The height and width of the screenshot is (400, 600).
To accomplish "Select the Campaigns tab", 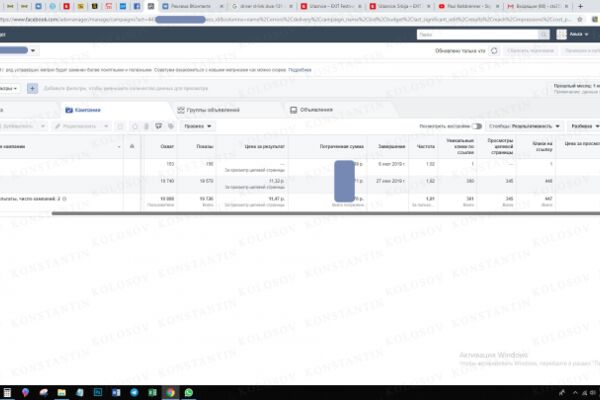I will coord(83,110).
